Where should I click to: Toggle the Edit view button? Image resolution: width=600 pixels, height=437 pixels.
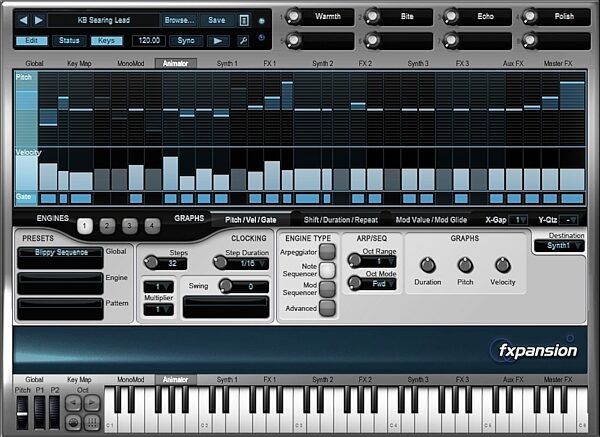click(32, 41)
